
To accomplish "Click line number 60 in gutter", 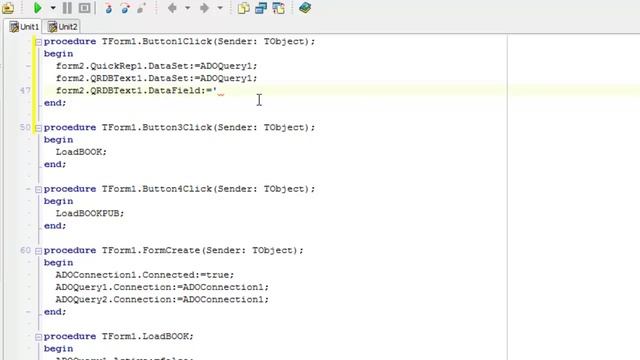I will click(x=25, y=250).
